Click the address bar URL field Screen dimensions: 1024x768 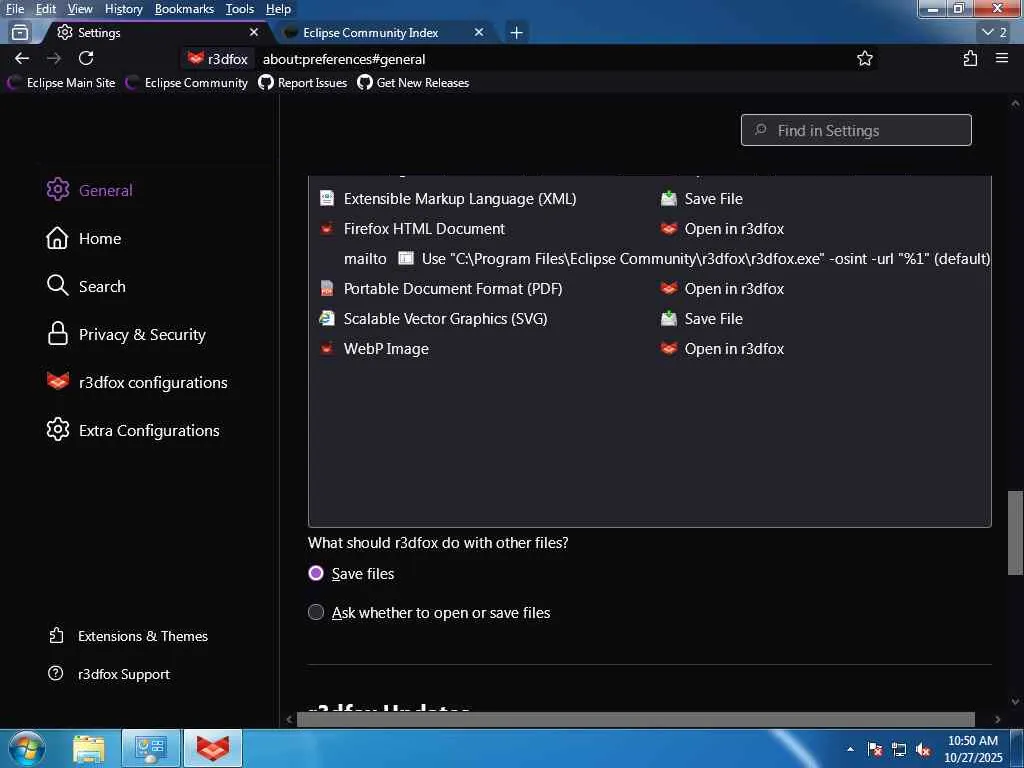555,59
